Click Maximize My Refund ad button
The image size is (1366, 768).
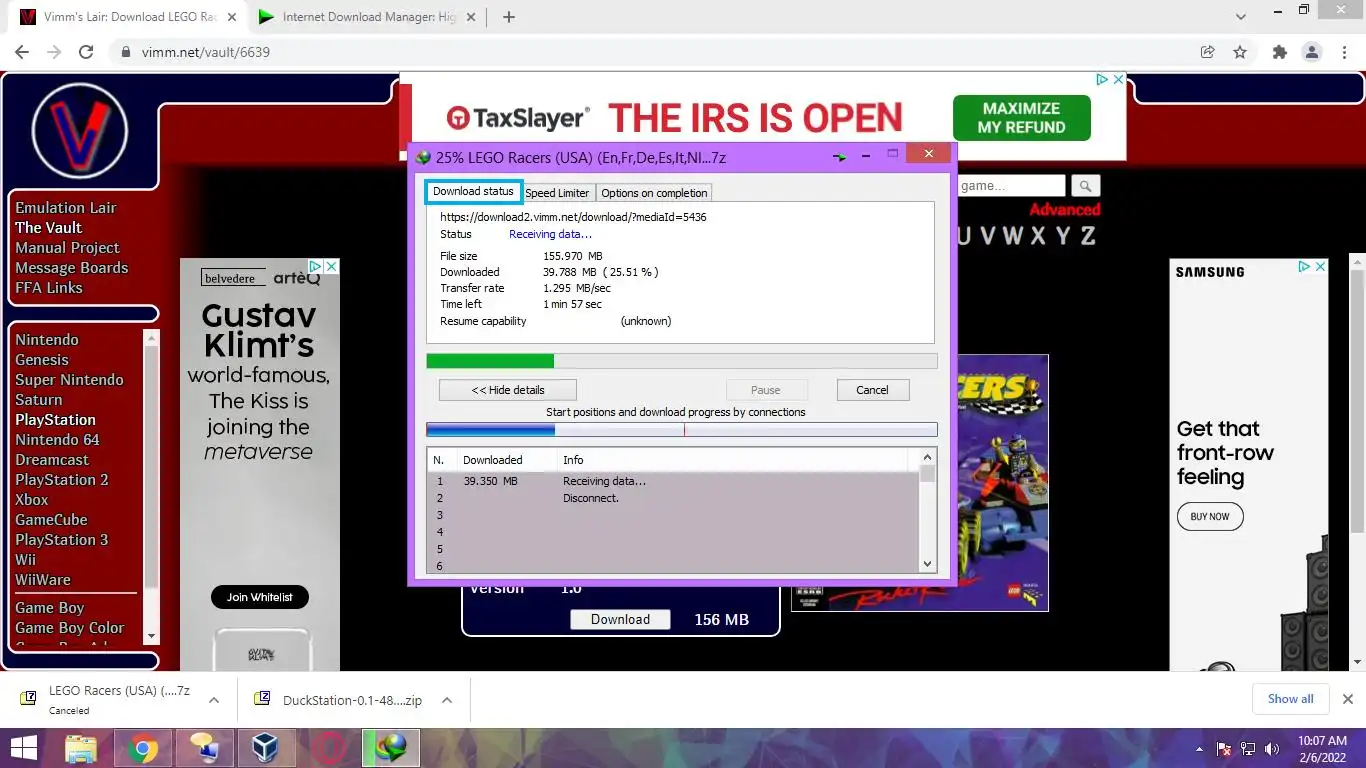tap(1021, 118)
